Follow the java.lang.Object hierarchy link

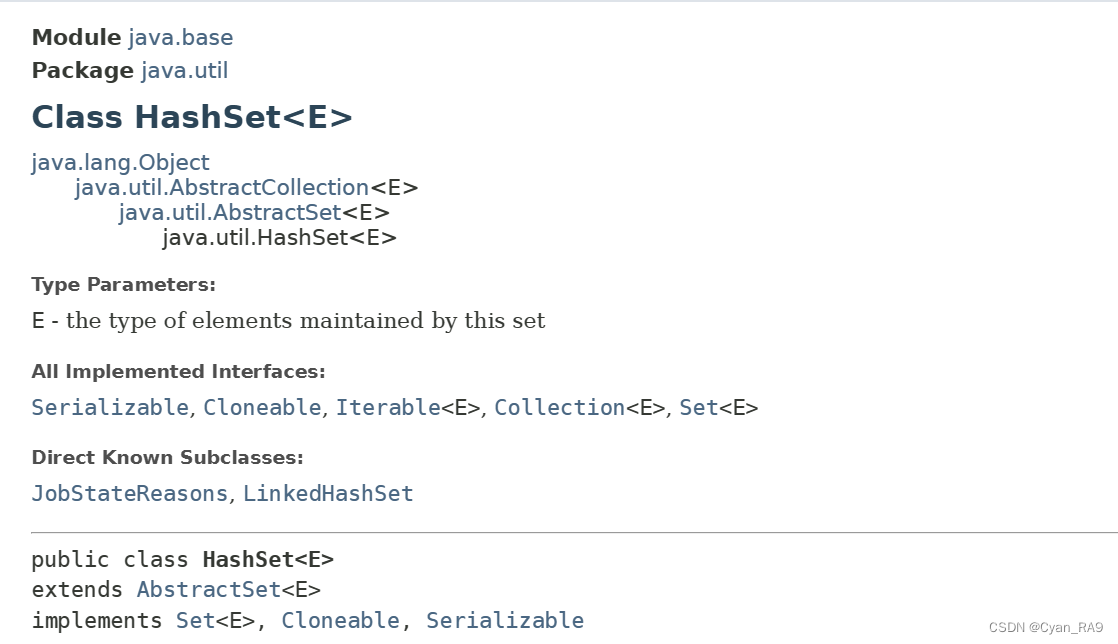point(120,163)
